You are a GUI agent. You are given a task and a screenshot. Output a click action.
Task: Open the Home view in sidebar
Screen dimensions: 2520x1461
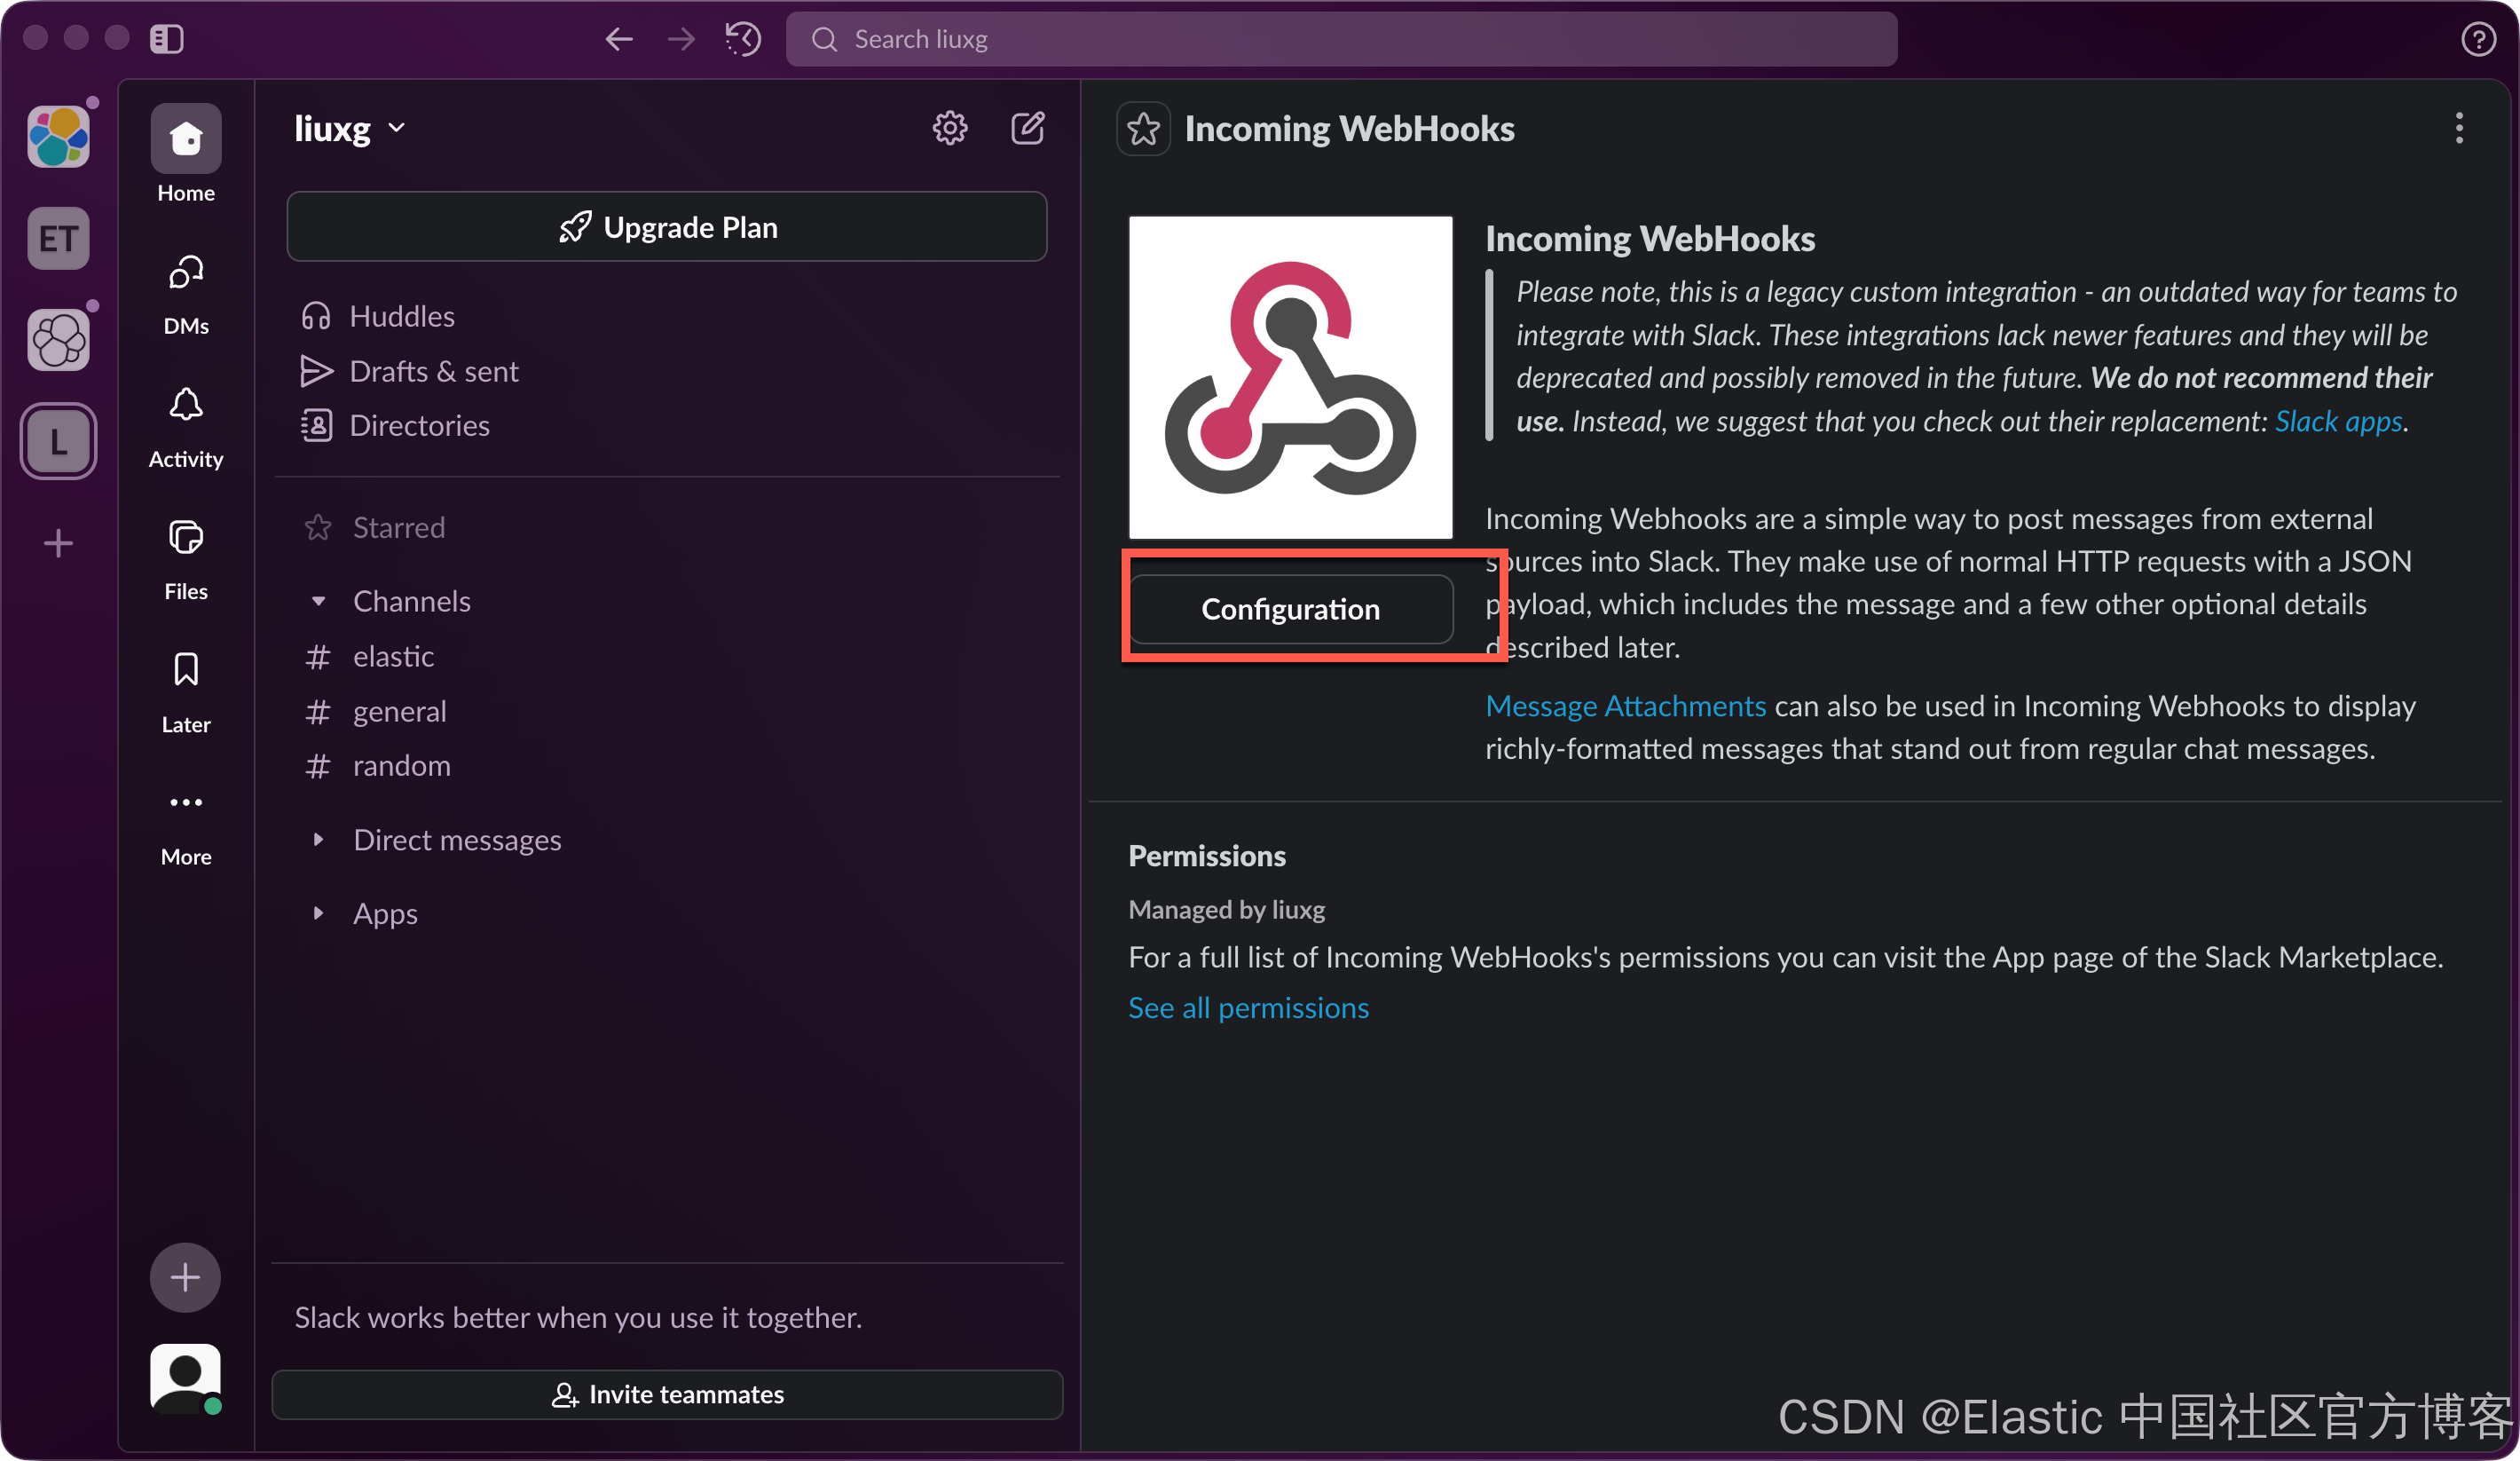pyautogui.click(x=185, y=139)
